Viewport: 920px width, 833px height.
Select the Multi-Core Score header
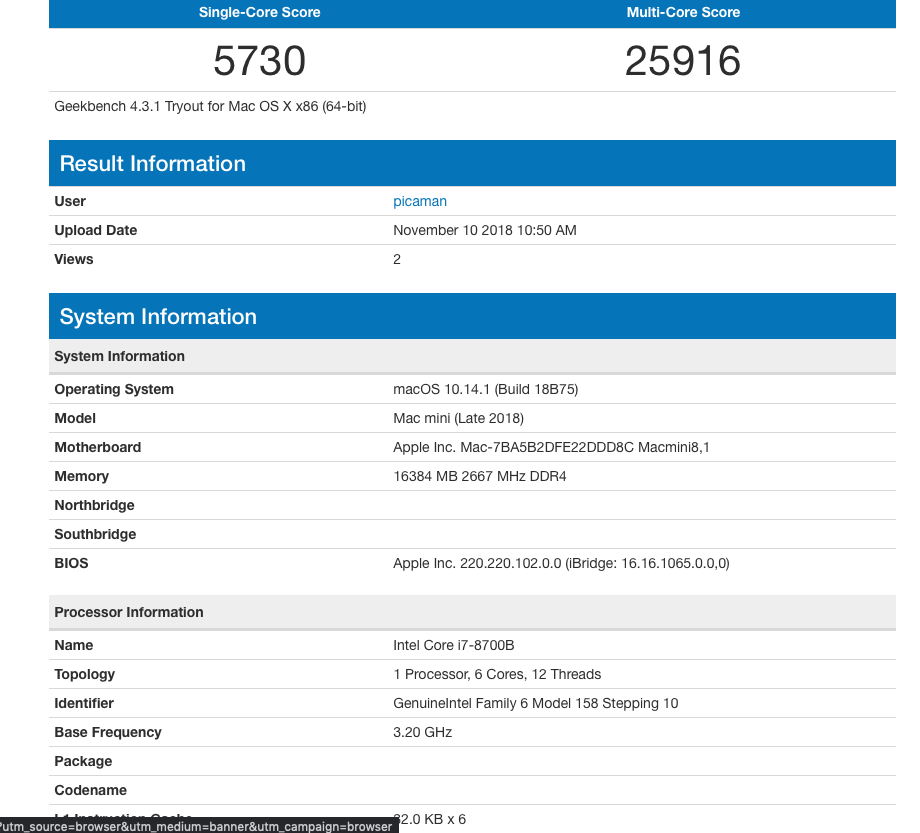click(683, 12)
